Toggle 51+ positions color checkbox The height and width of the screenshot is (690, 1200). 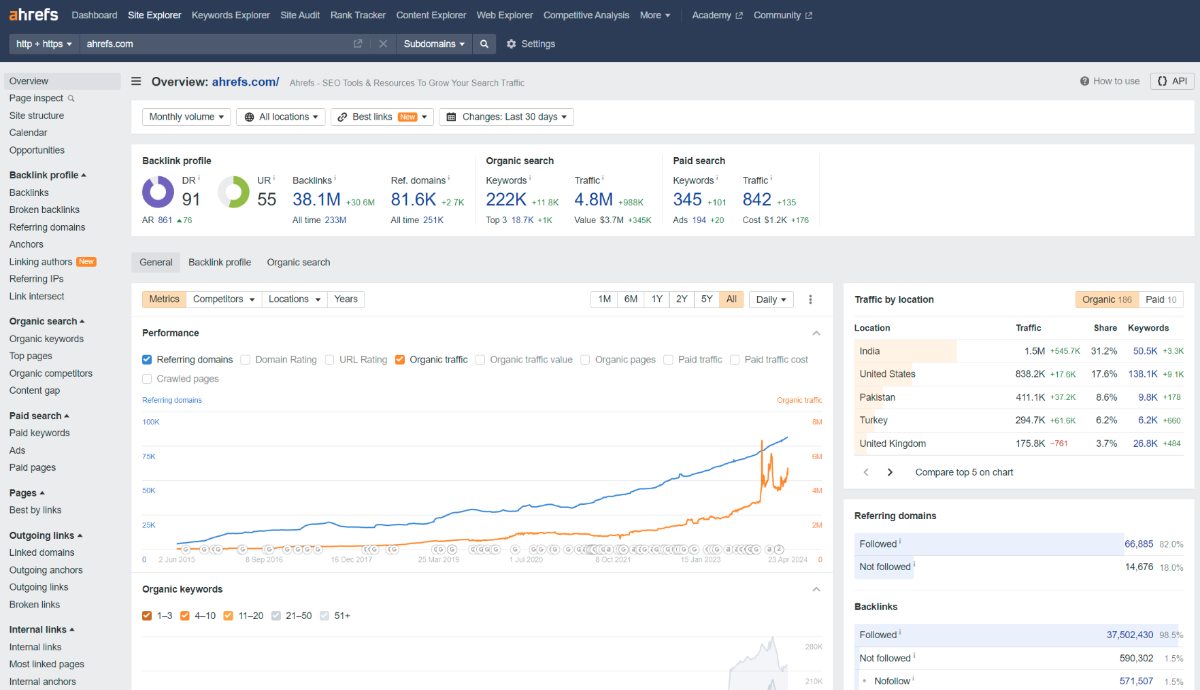pyautogui.click(x=324, y=616)
